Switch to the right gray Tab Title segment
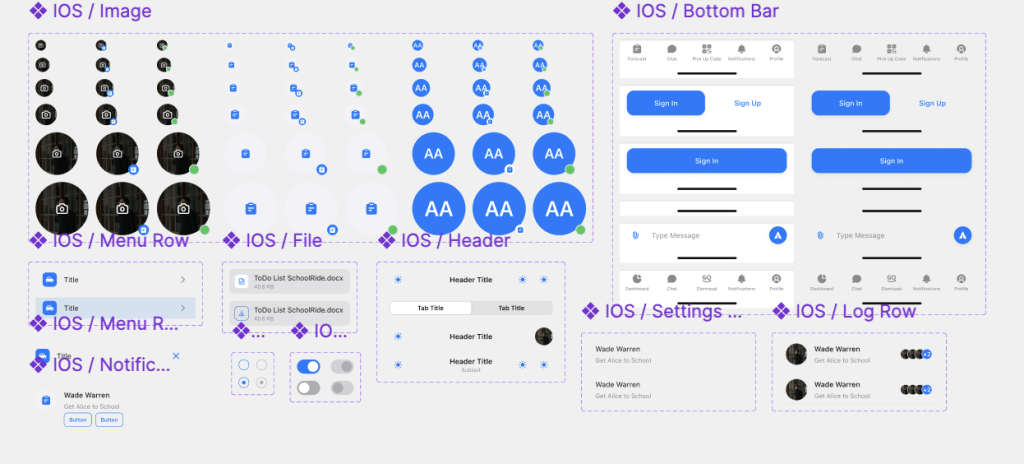Viewport: 1024px width, 464px height. pyautogui.click(x=511, y=308)
